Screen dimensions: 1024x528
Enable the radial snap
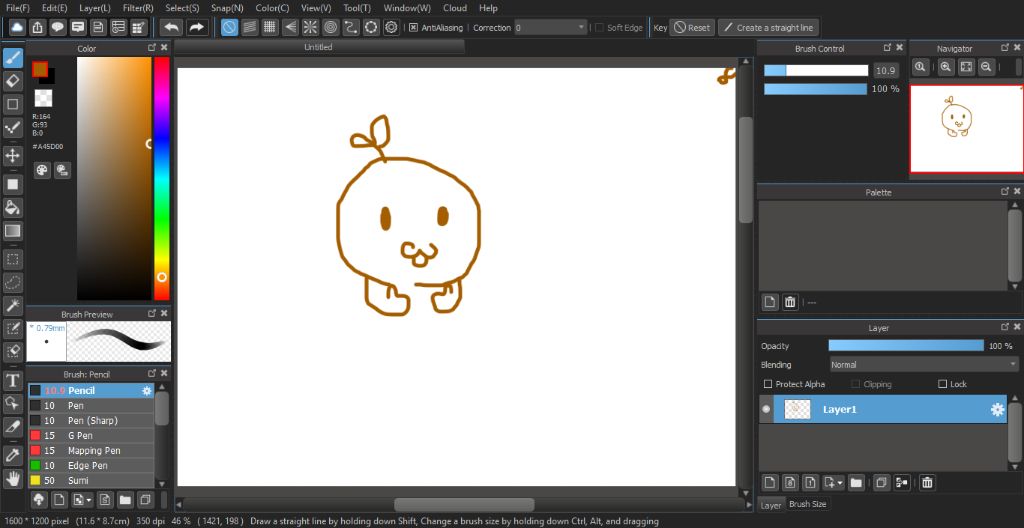pos(310,27)
